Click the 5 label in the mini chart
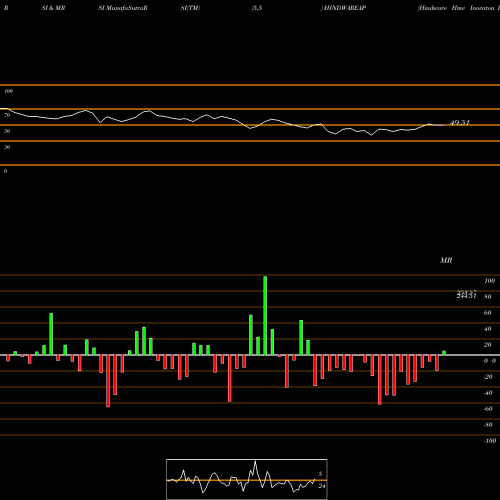 click(320, 474)
